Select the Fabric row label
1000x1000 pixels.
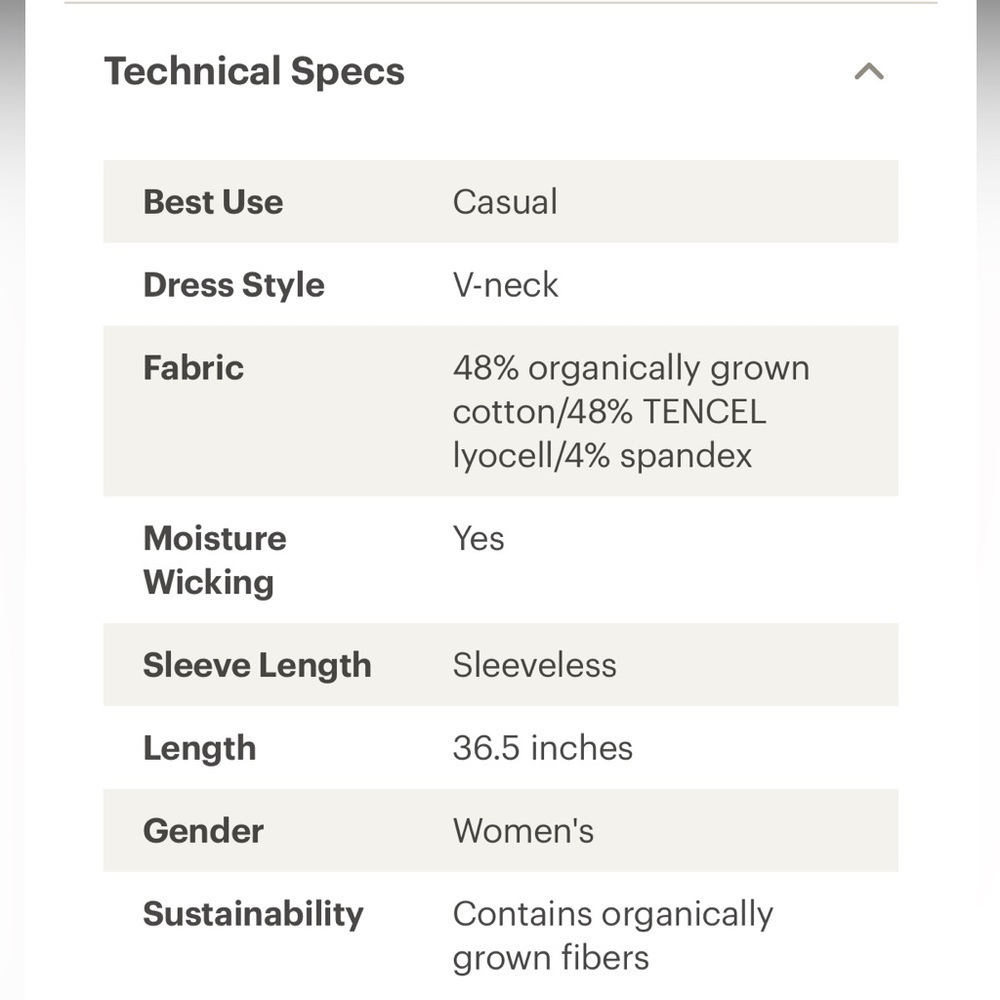(193, 368)
